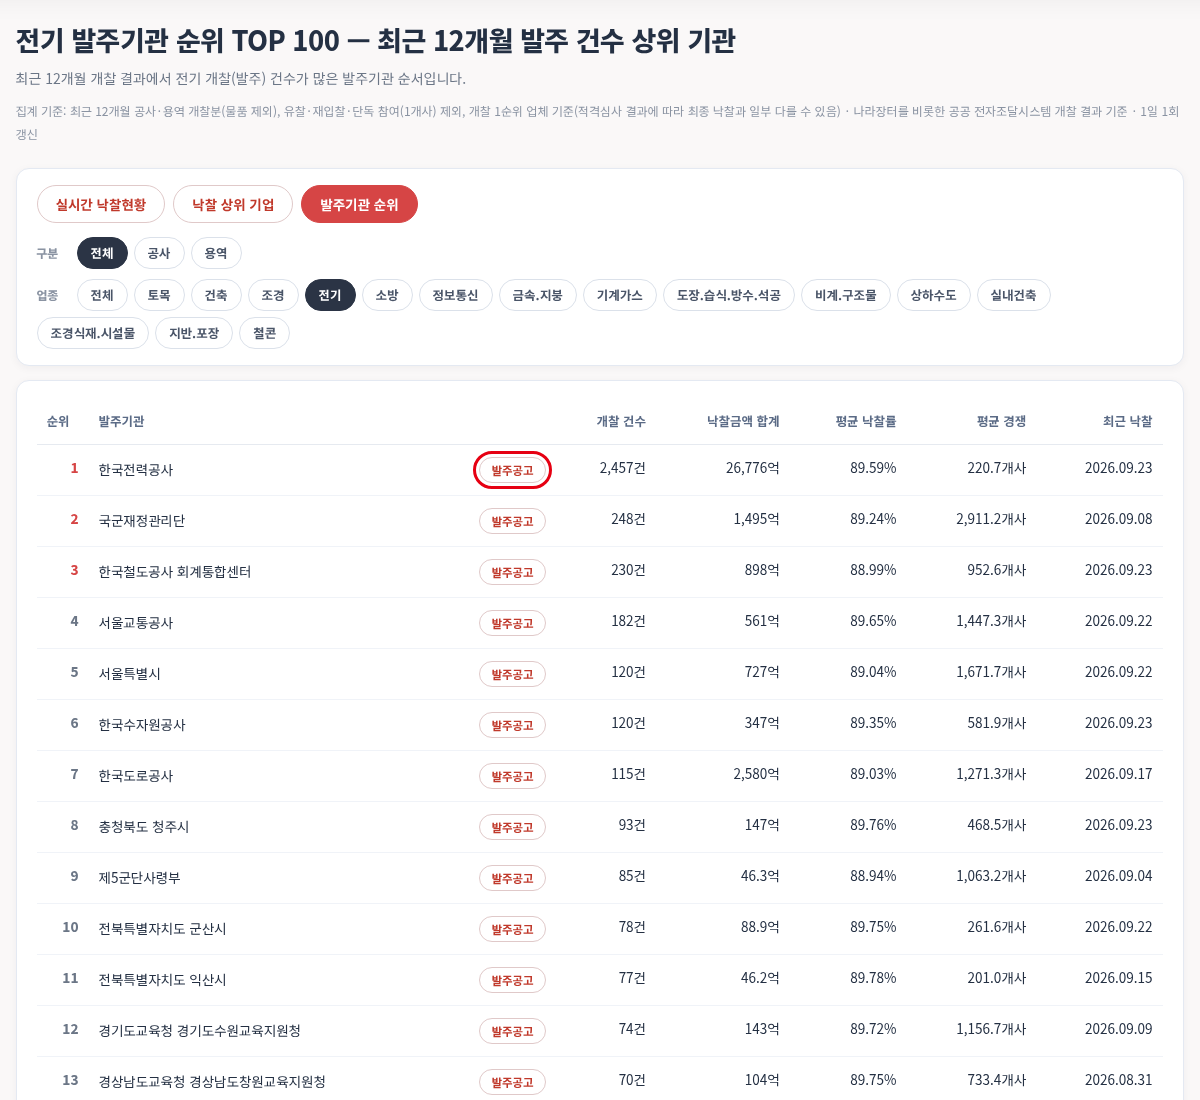The width and height of the screenshot is (1200, 1100).
Task: Filter 구분 by 용역
Action: 216,253
